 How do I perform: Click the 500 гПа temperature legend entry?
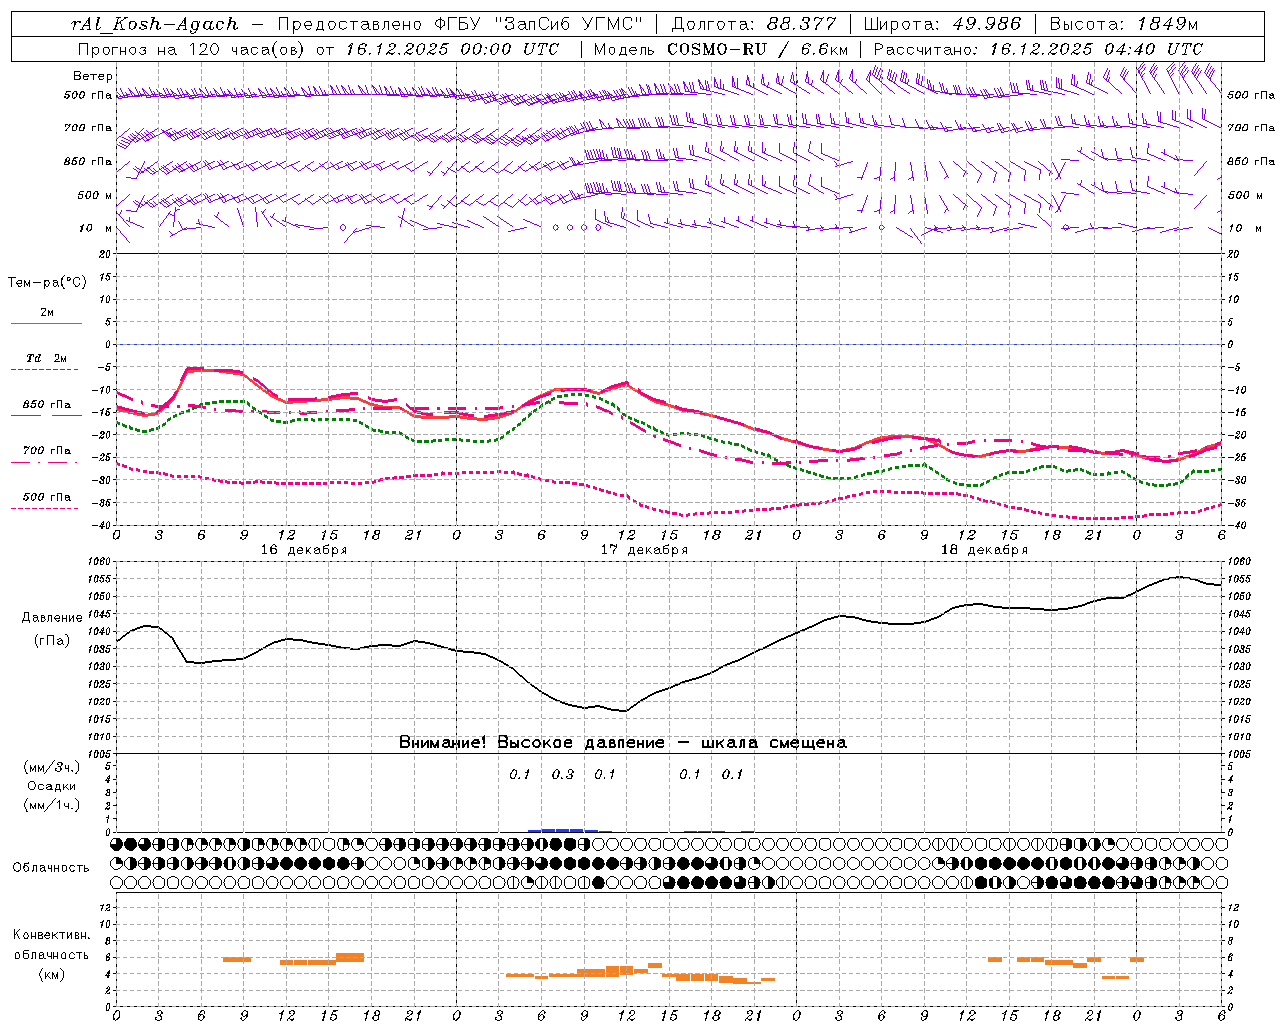(47, 496)
